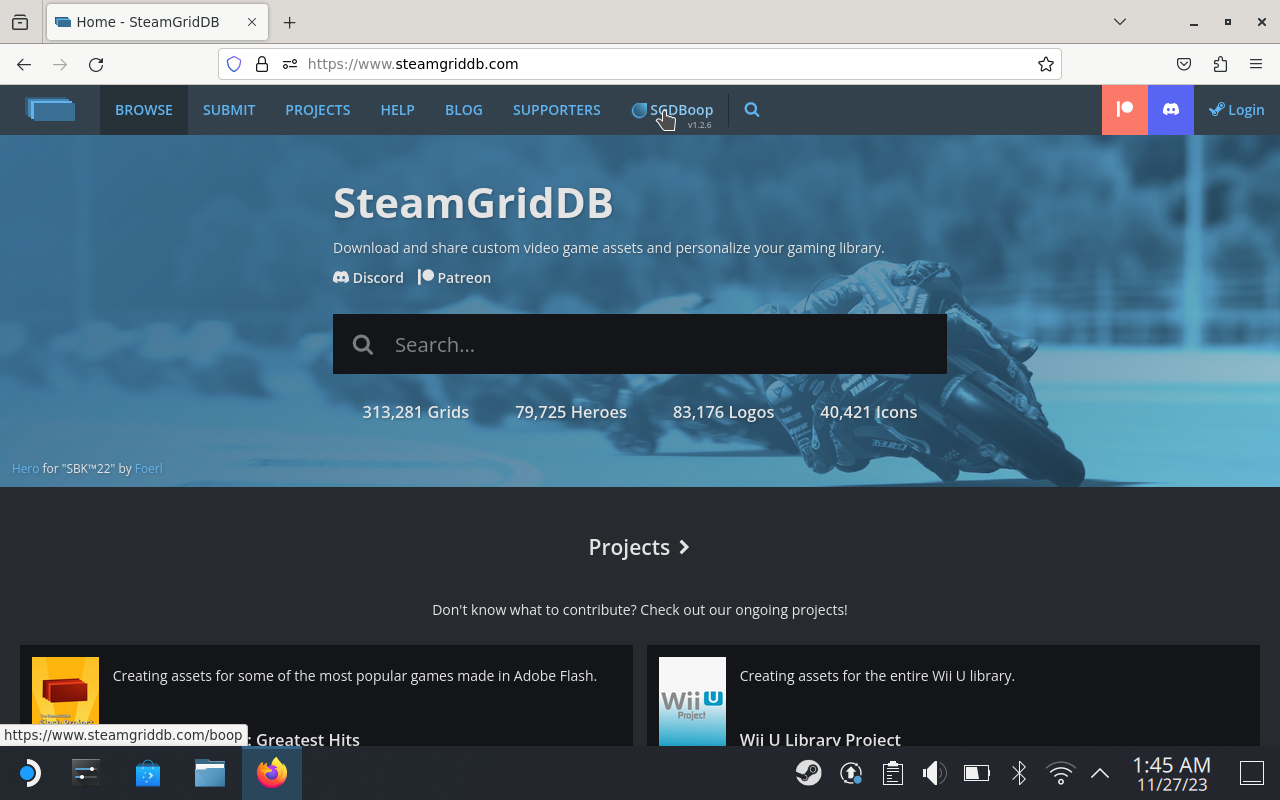
Task: Open the navbar search magnifier icon
Action: point(752,110)
